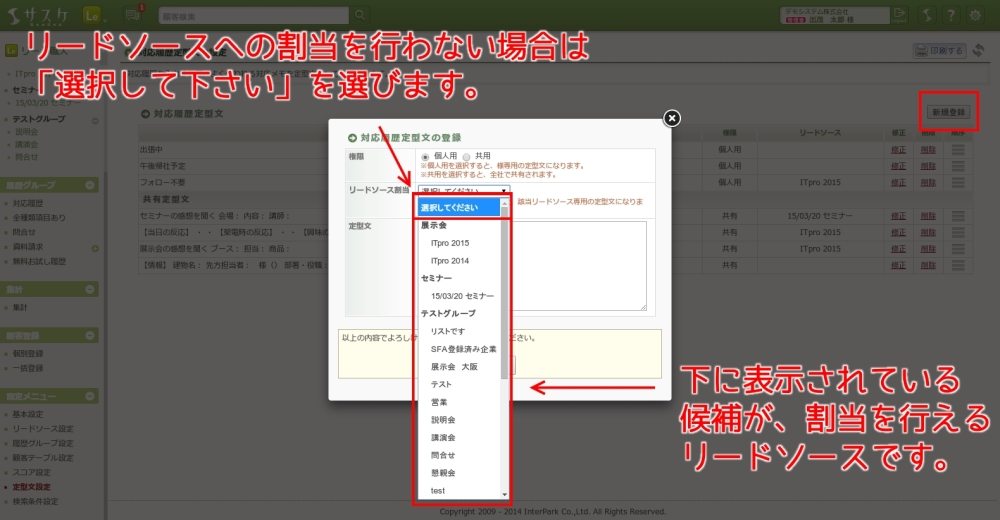Focus the 顧客検索 search field
Image resolution: width=1000 pixels, height=520 pixels.
tap(254, 15)
